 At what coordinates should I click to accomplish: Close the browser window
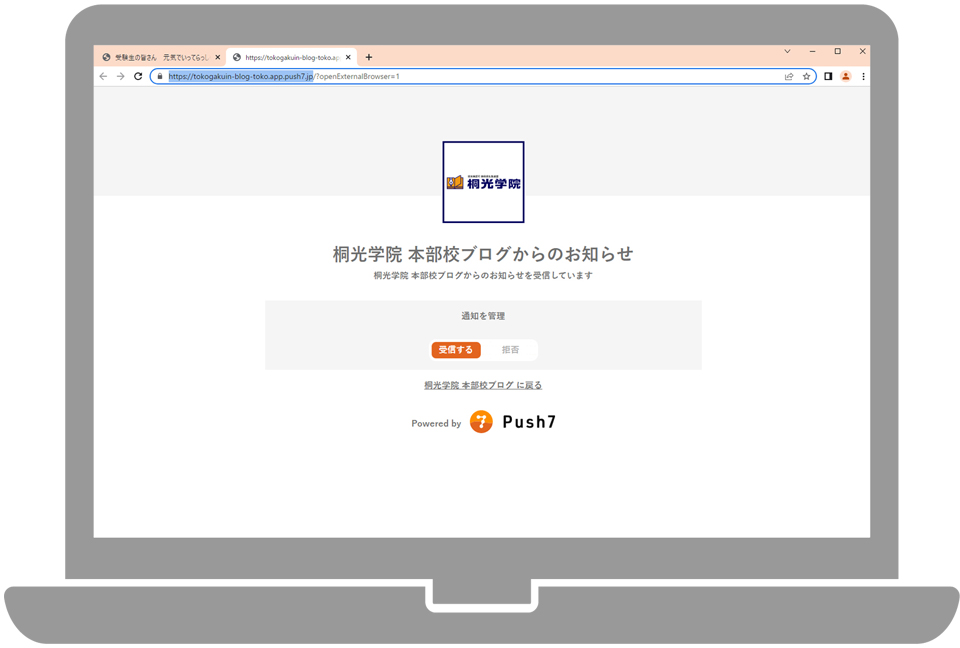point(862,51)
